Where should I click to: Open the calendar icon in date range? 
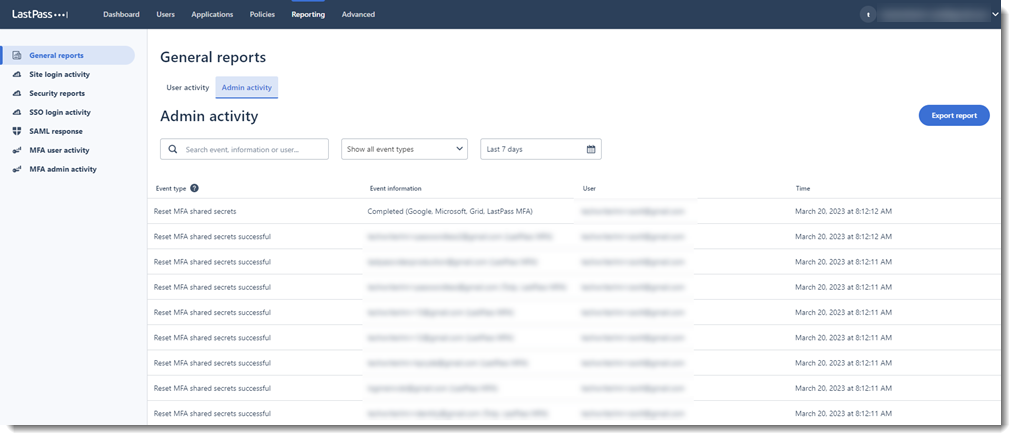591,149
